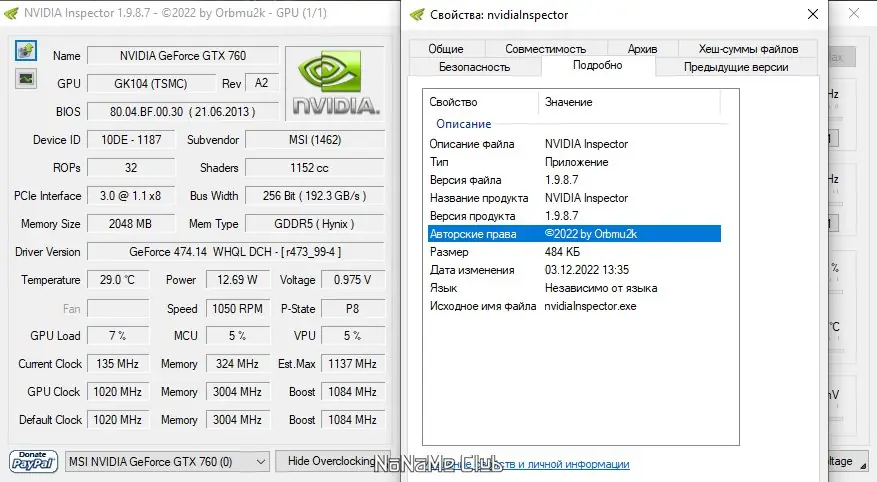Click the Memory Size field 2048 MB
Viewport: 877px width, 482px height.
pos(131,224)
